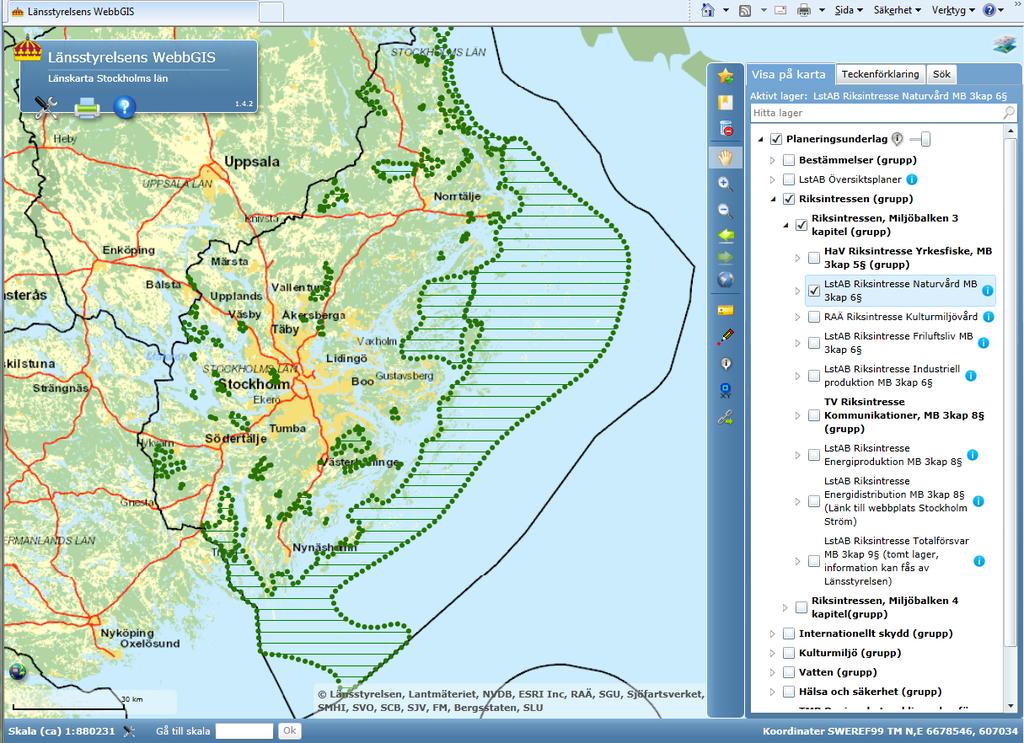Uncheck LstAB Riksintresse Naturvård checkbox

coord(814,291)
